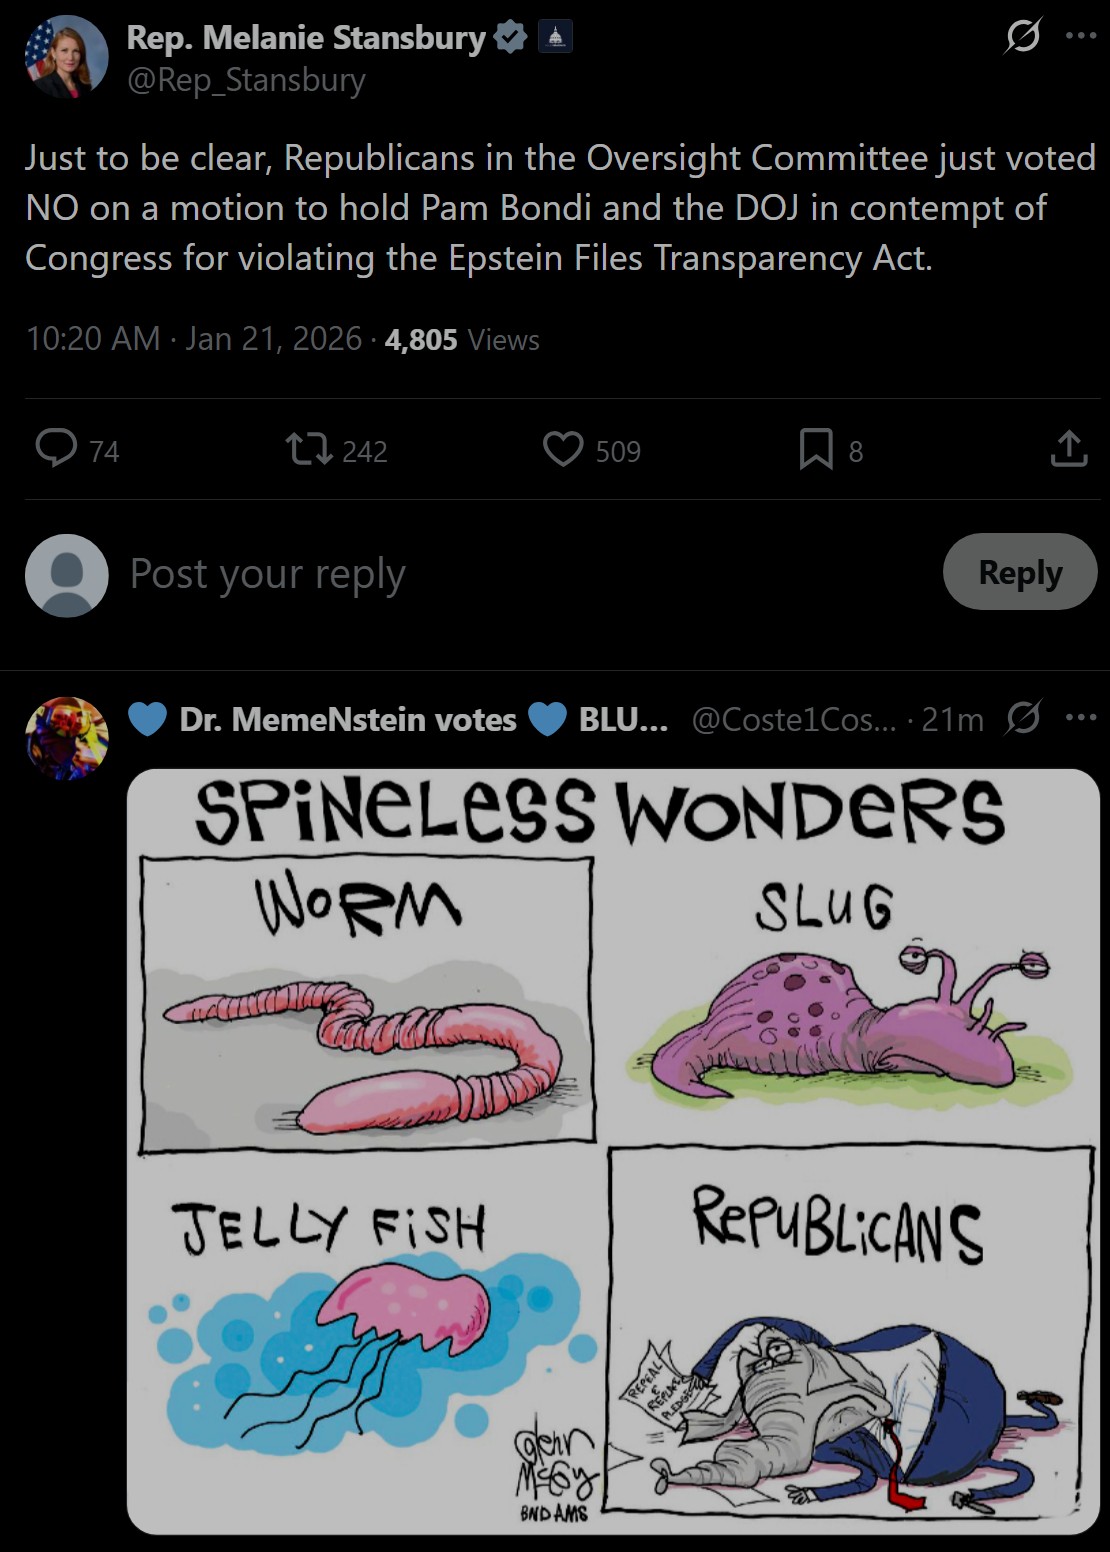Click the blue verified checkmark badge
Viewport: 1110px width, 1552px height.
tap(511, 38)
